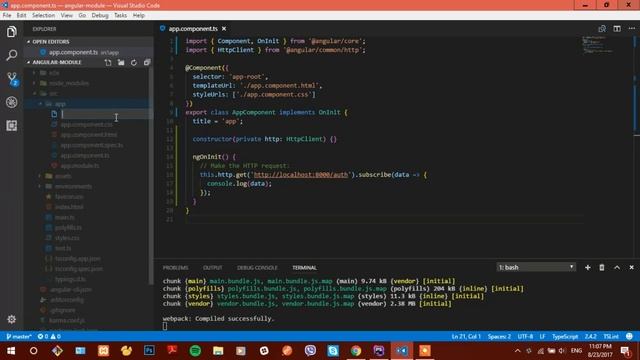Select the app.component.ts editor tab
This screenshot has height=360, width=640.
click(193, 29)
